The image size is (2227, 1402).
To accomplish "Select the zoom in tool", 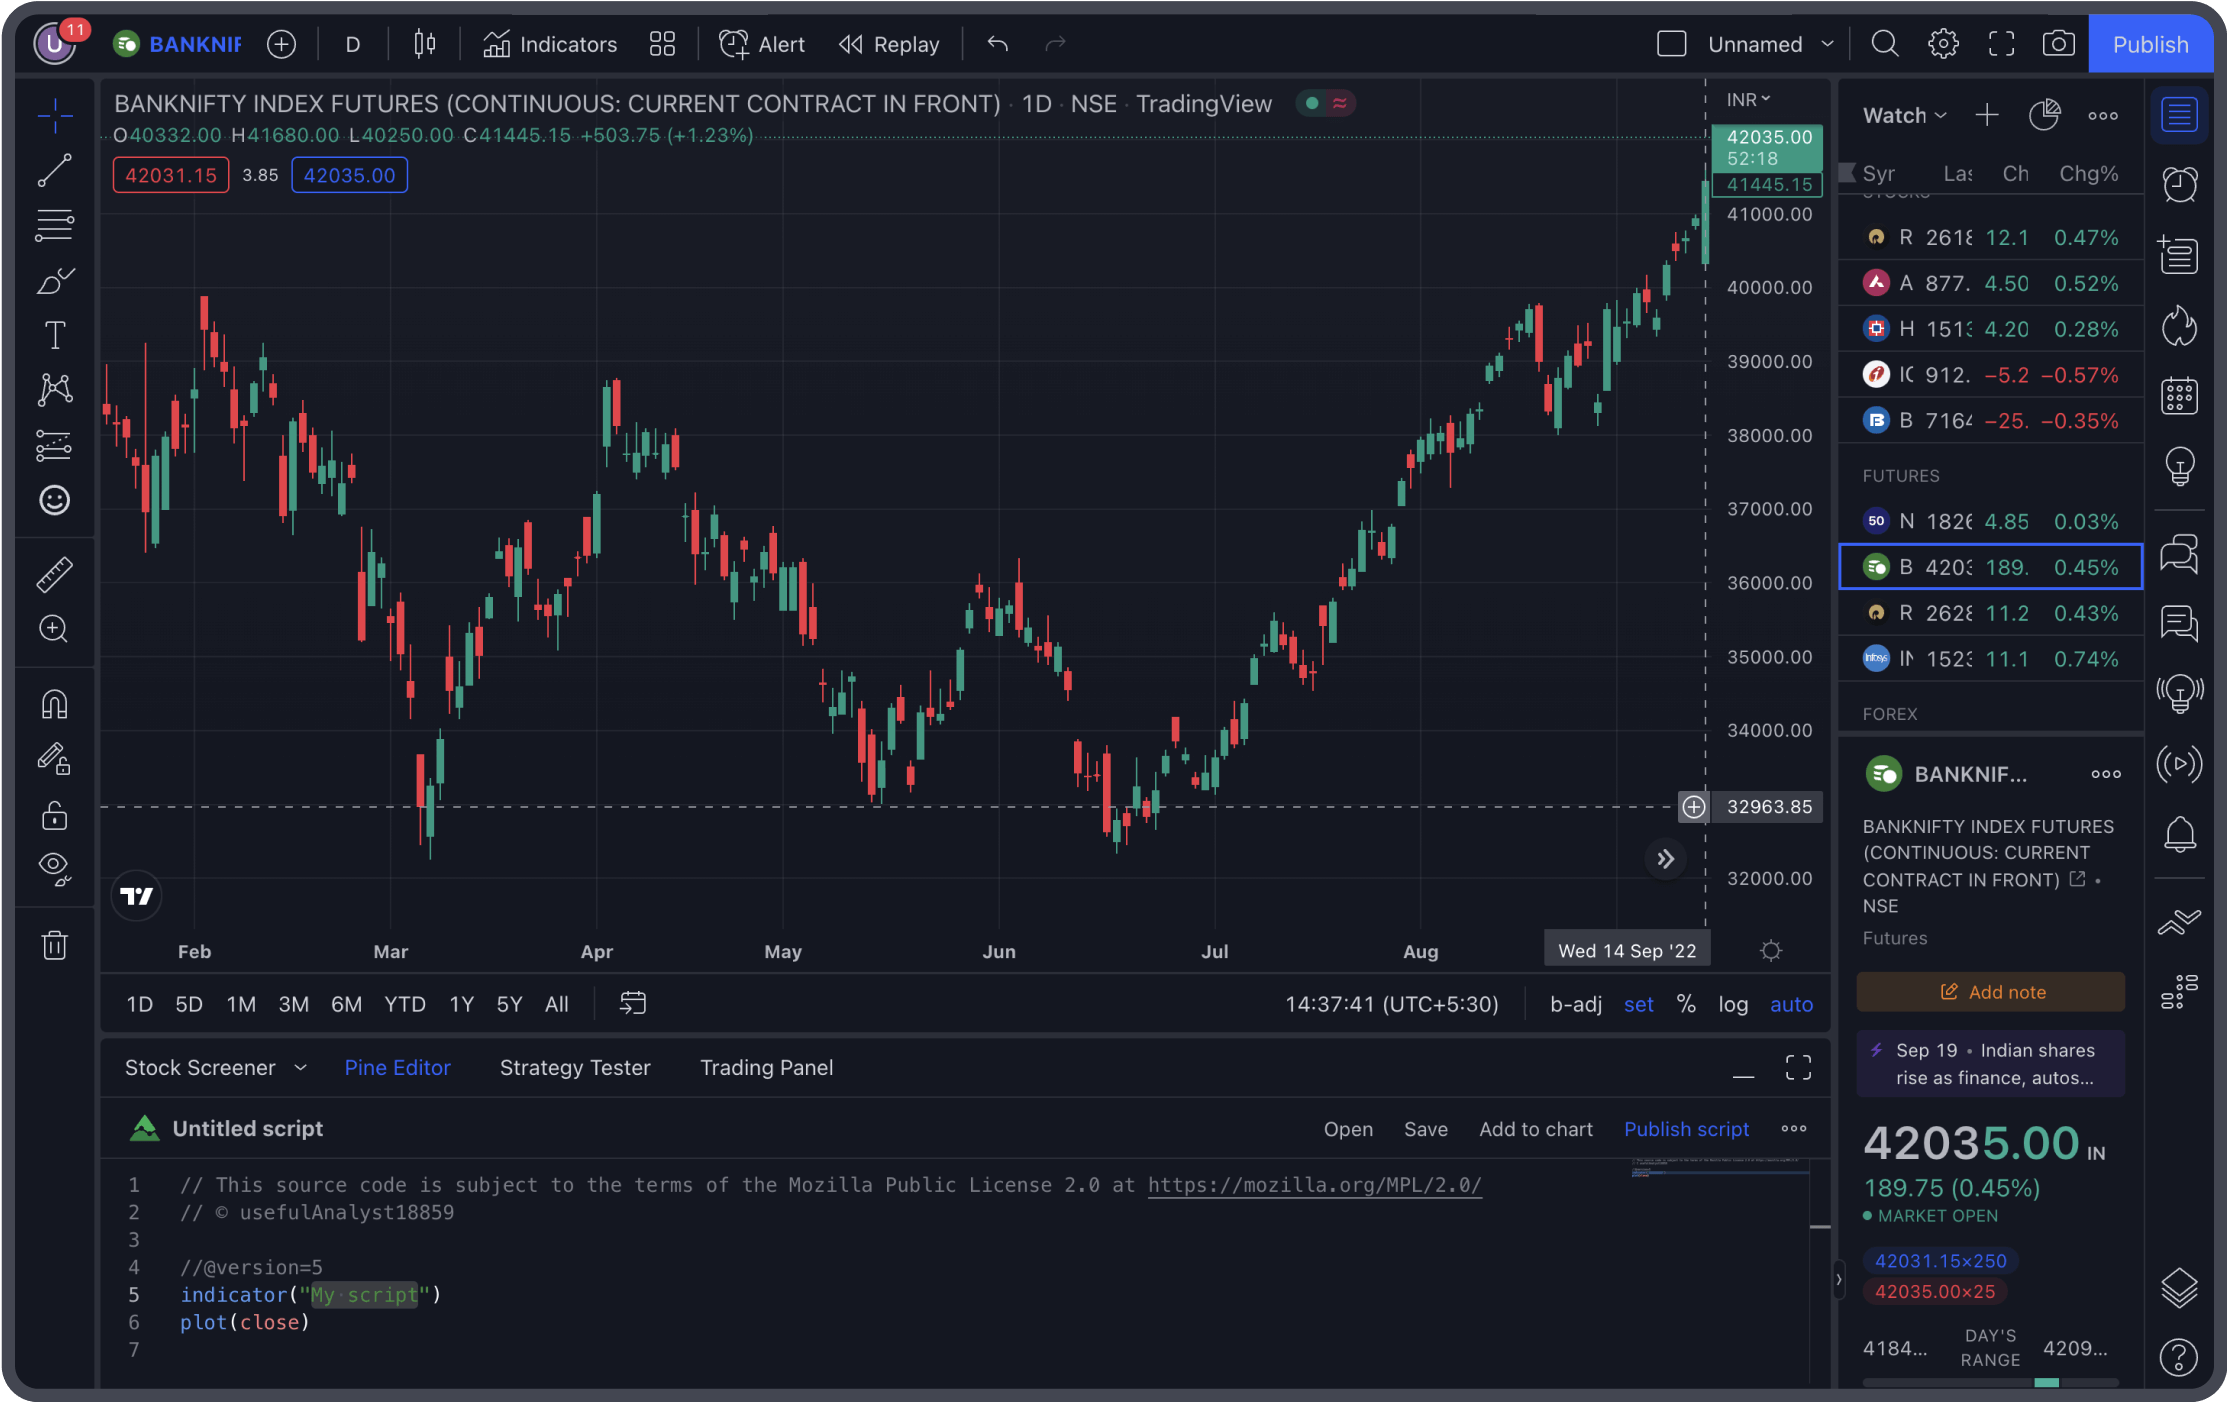I will 55,629.
